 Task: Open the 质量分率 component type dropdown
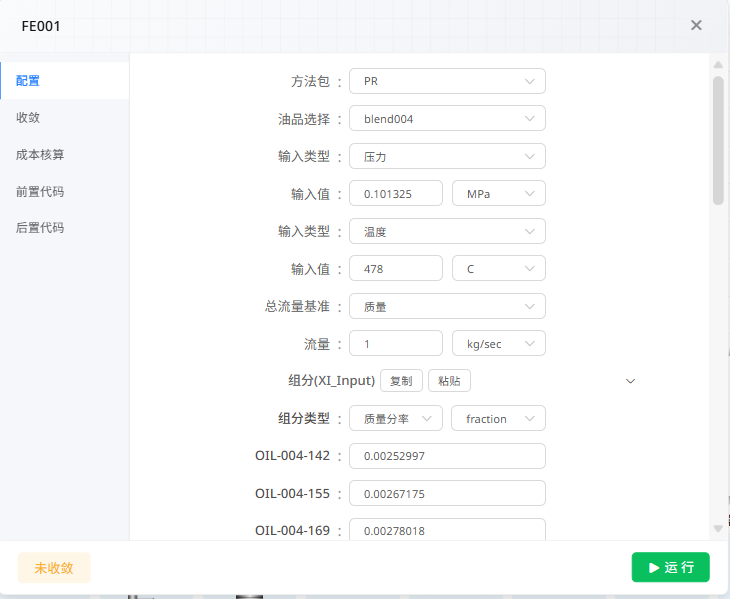point(395,418)
